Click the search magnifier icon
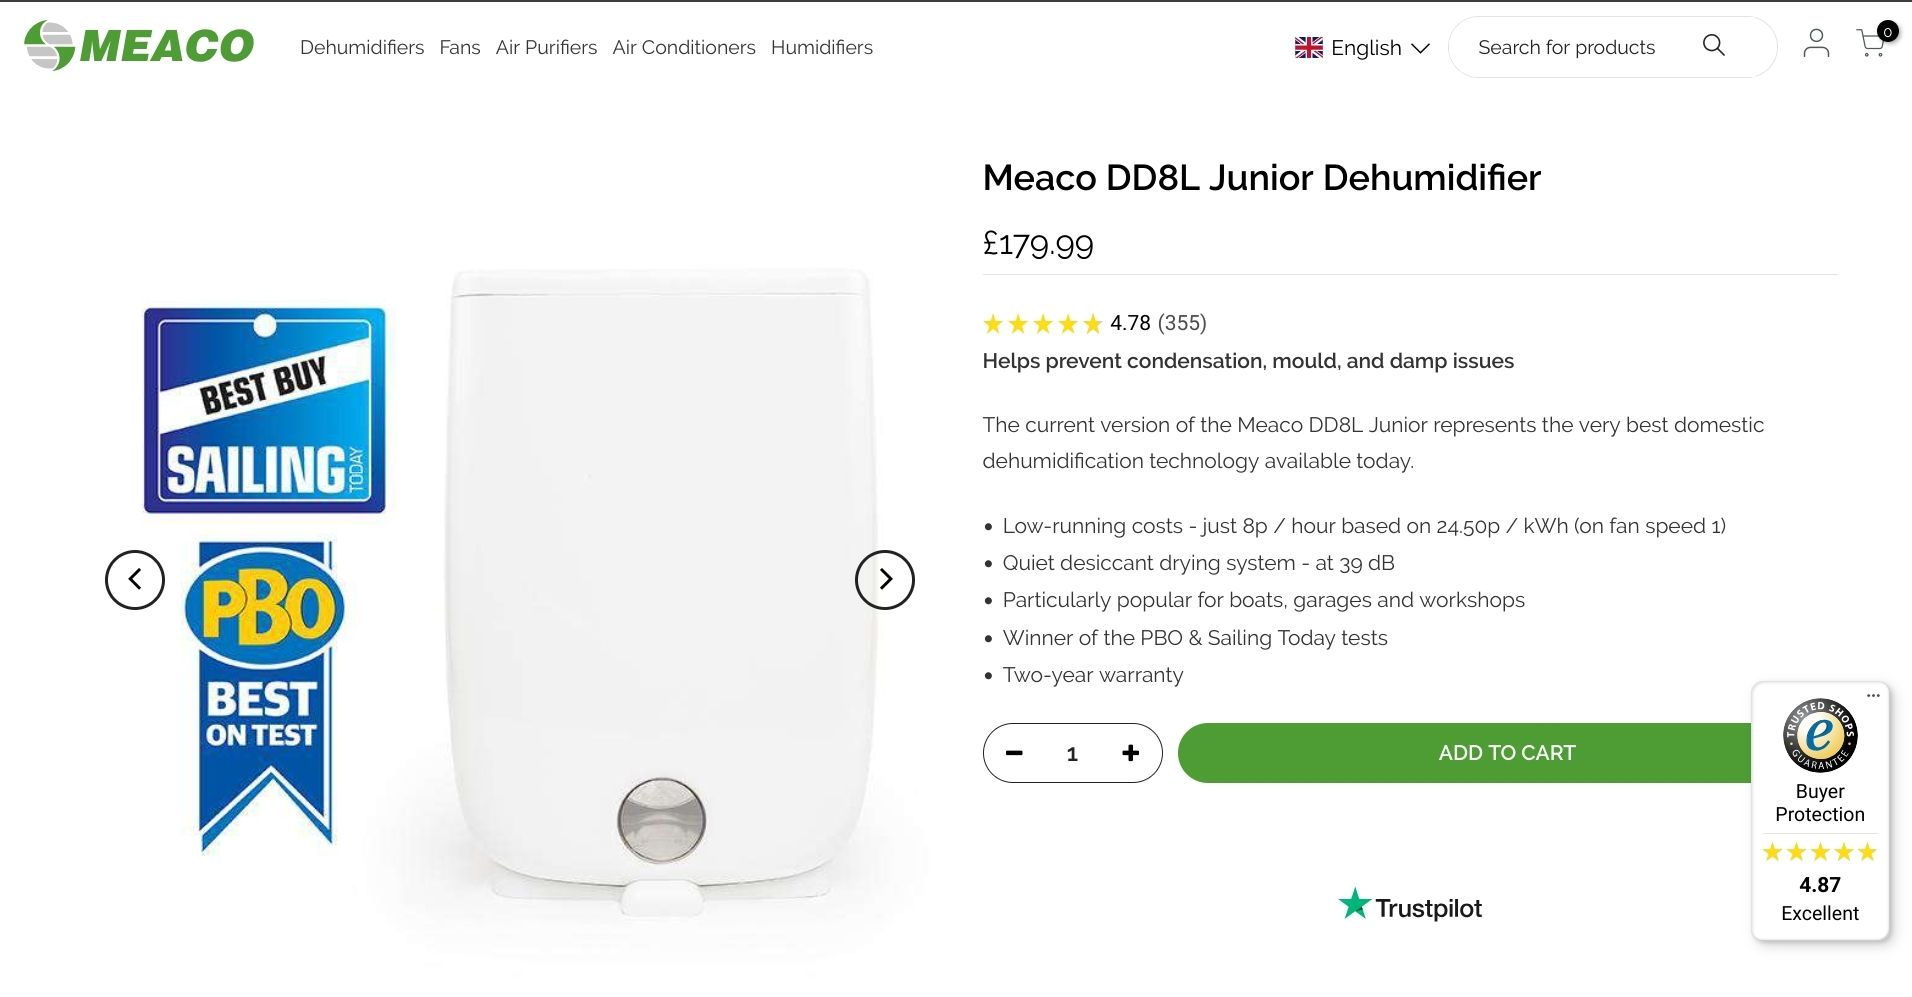 [x=1713, y=46]
